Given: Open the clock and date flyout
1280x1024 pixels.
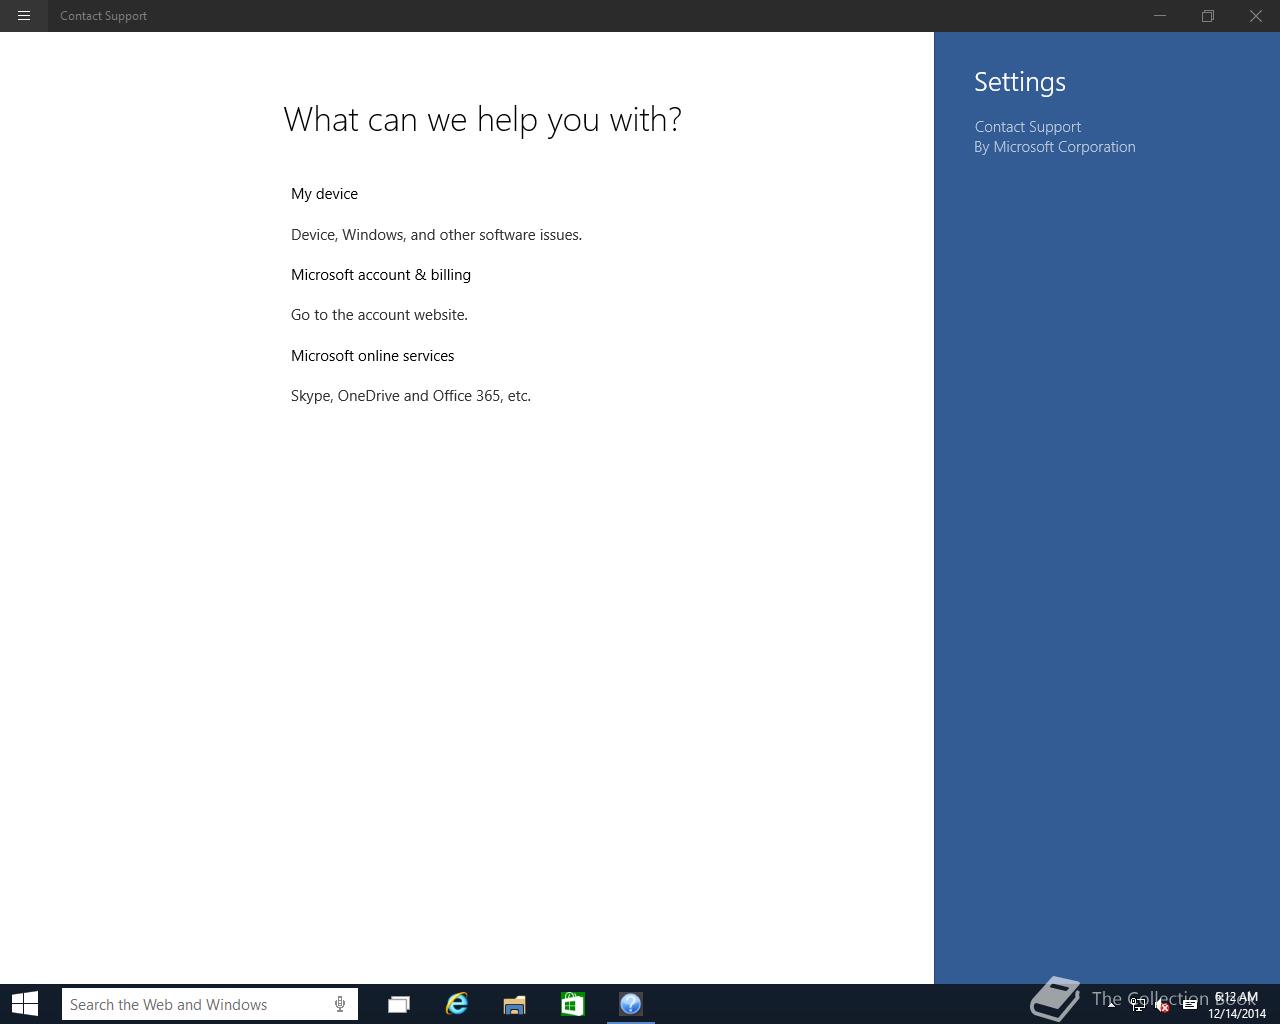Looking at the screenshot, I should tap(1237, 1005).
